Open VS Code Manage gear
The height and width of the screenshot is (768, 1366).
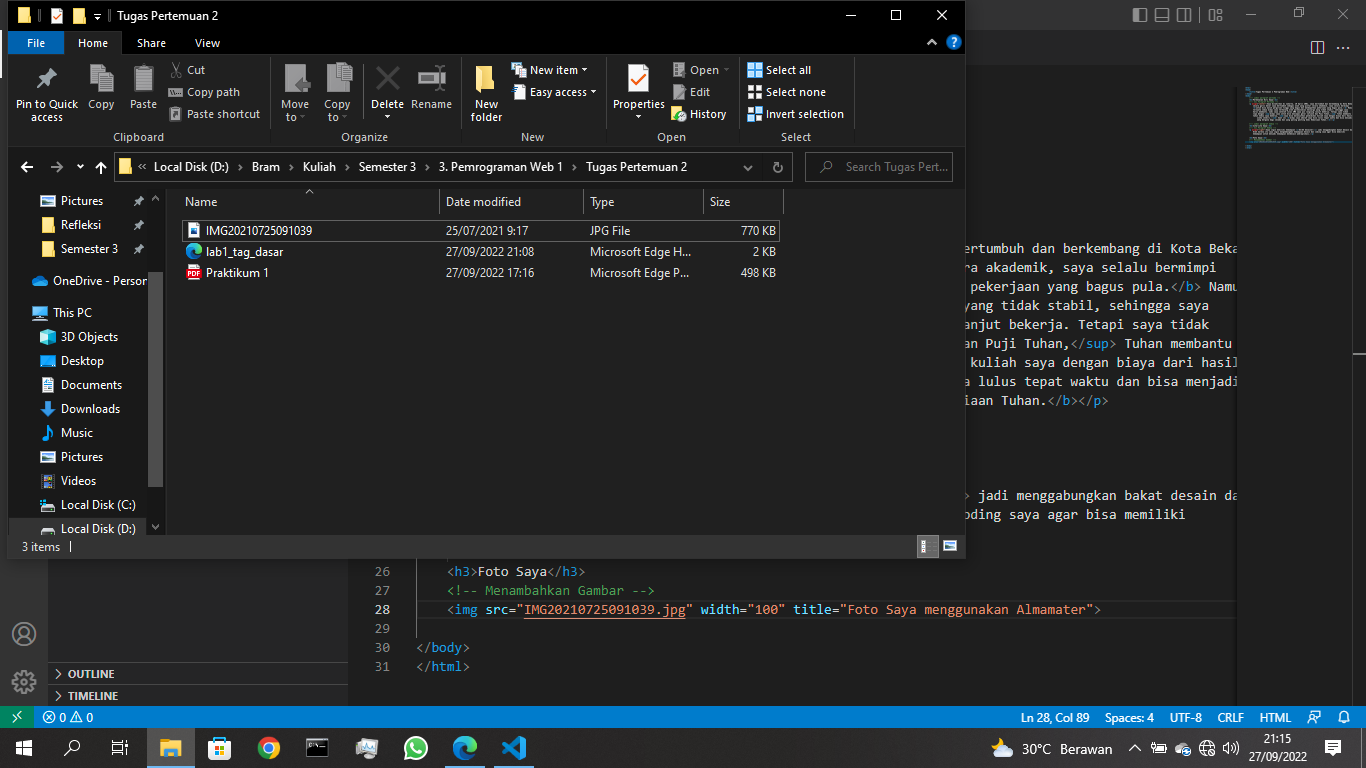pyautogui.click(x=24, y=682)
